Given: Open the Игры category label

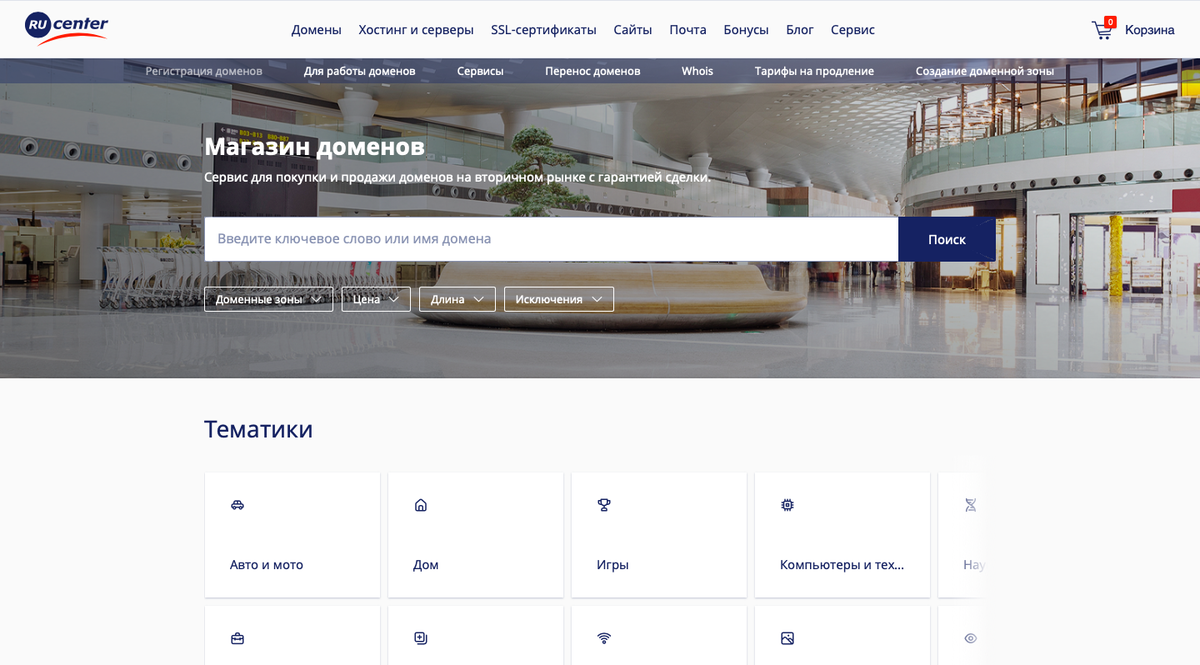Looking at the screenshot, I should click(613, 565).
